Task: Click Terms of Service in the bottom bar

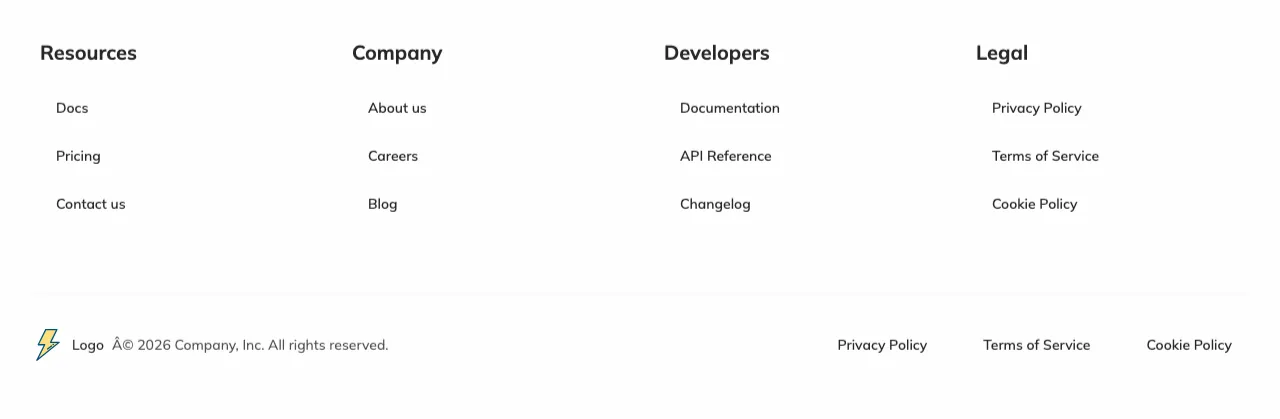Action: [1037, 345]
